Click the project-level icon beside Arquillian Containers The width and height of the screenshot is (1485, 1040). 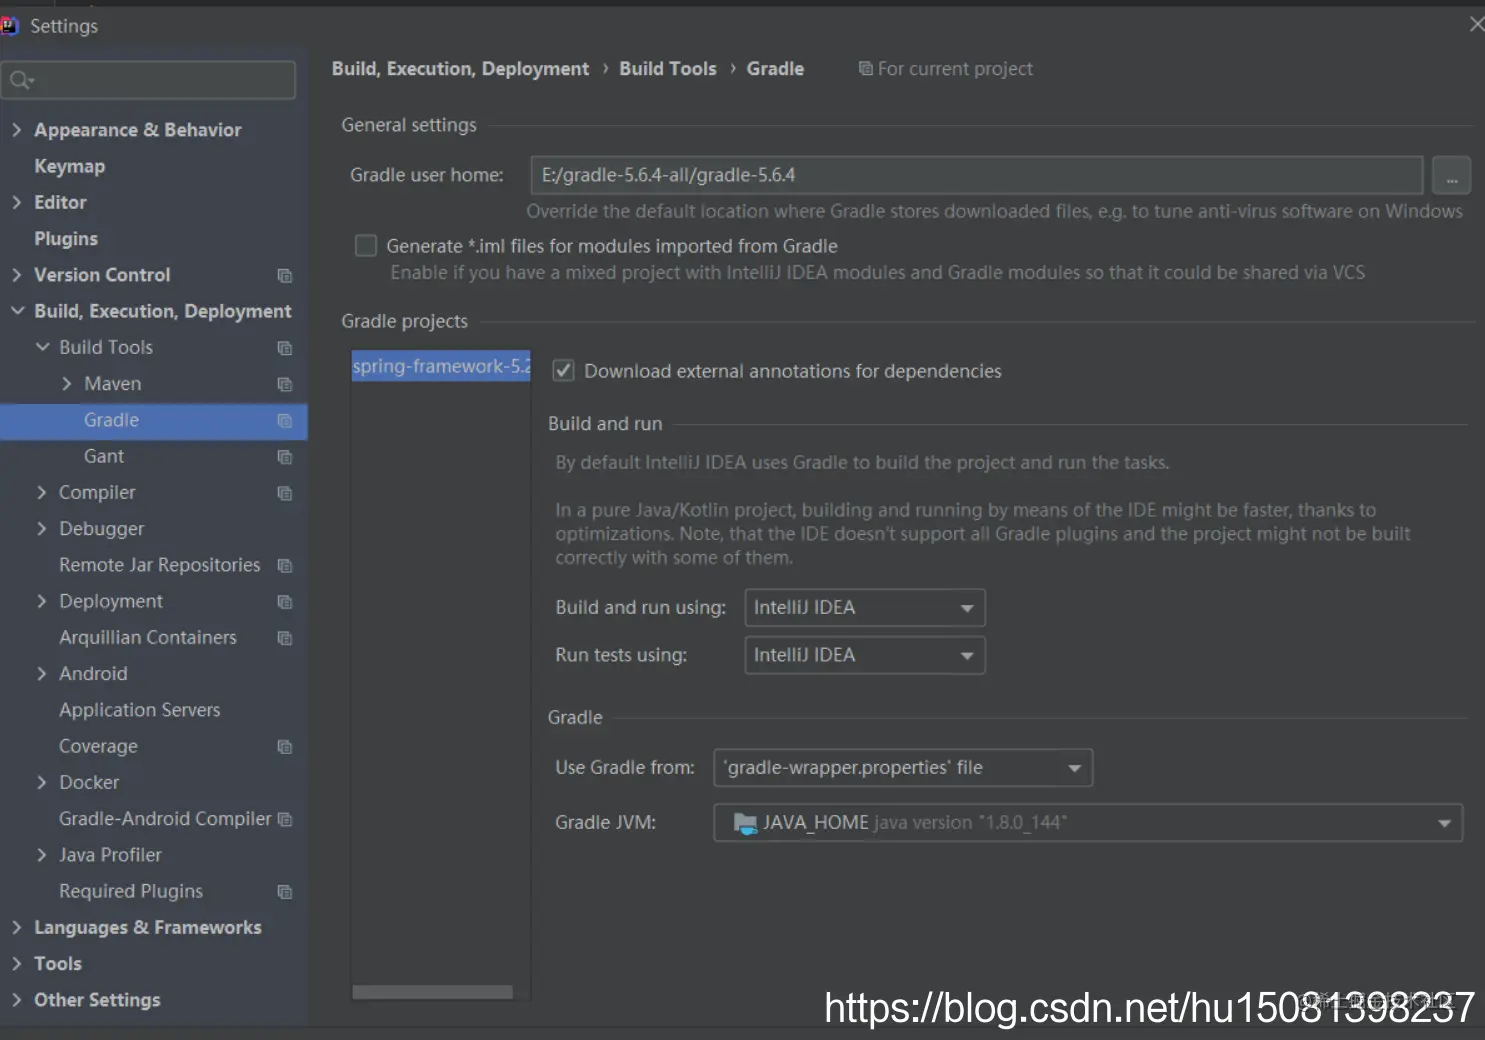point(285,638)
